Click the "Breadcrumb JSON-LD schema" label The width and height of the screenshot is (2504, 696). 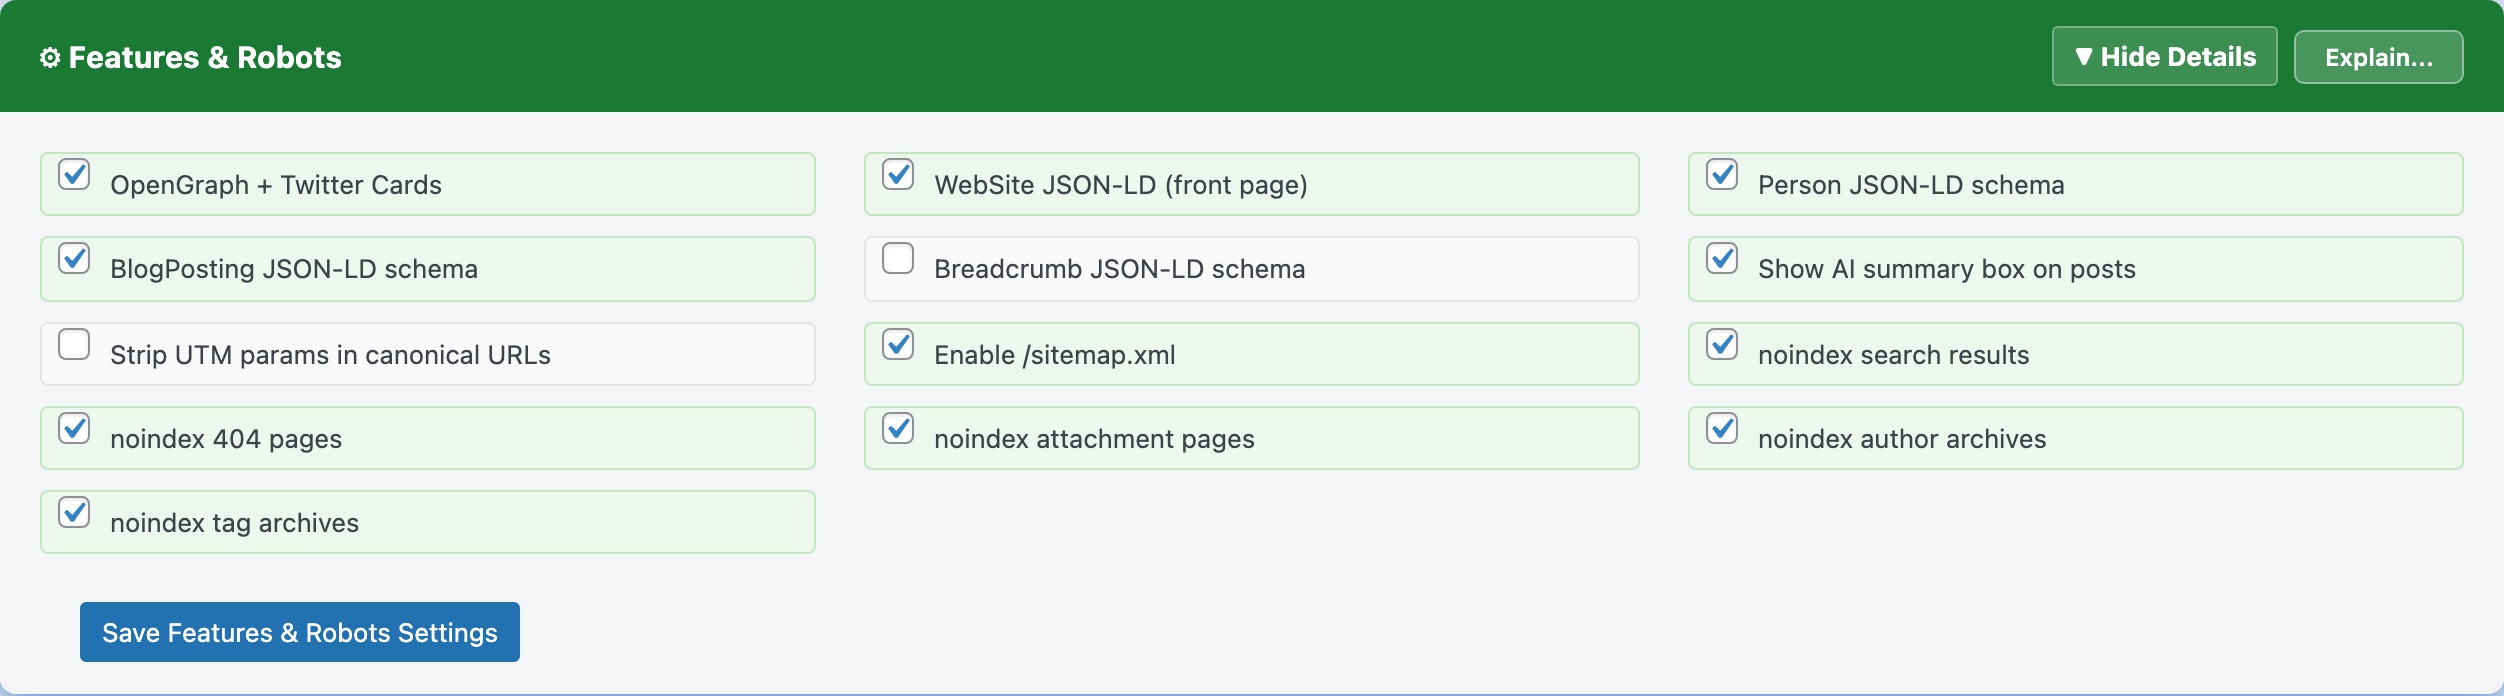click(x=1120, y=269)
